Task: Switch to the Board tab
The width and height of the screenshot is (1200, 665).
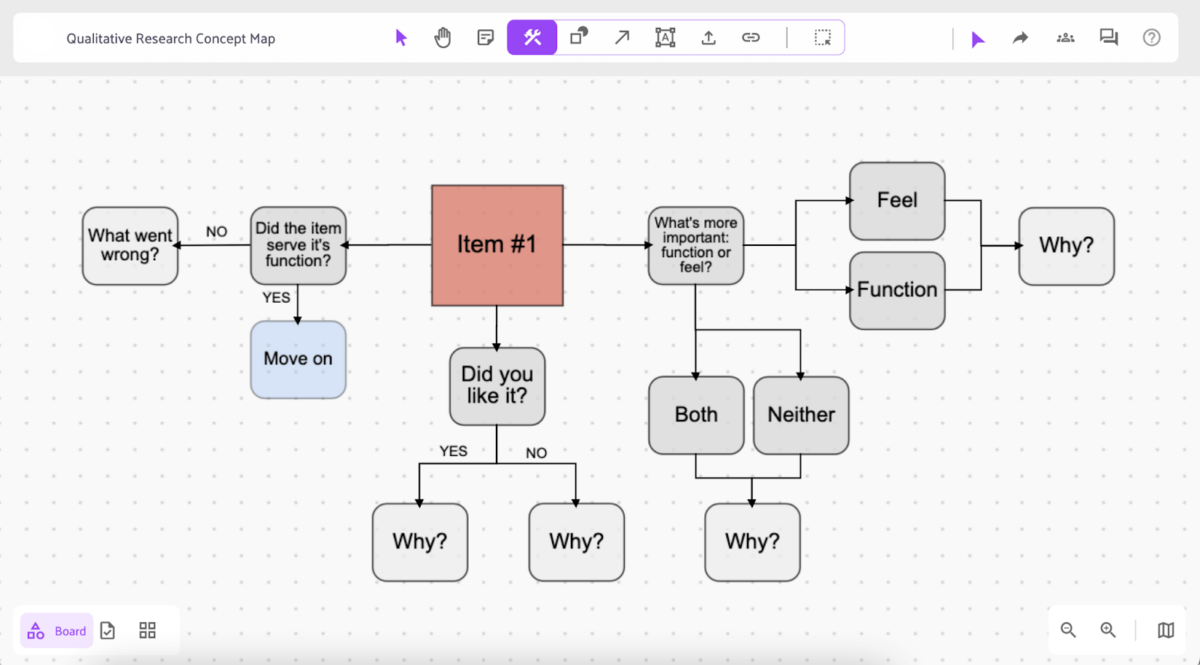Action: 56,631
